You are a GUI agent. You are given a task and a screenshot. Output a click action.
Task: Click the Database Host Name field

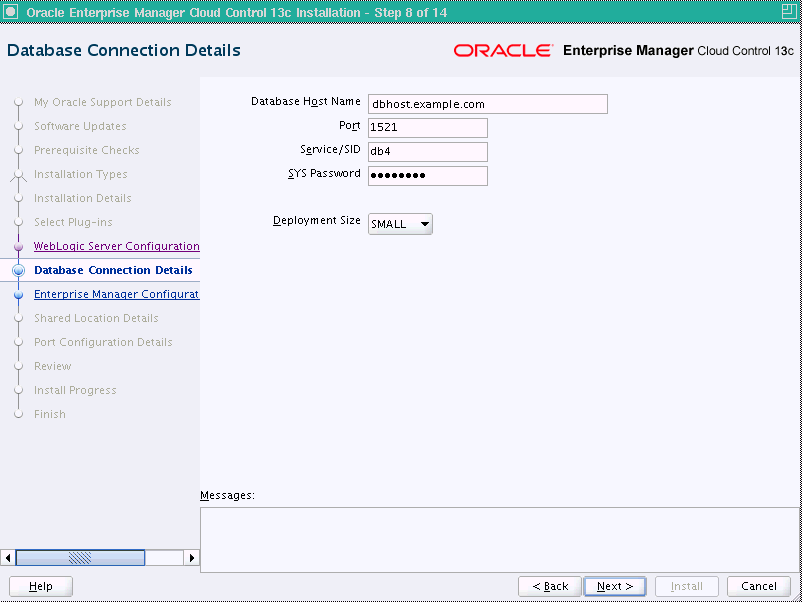click(487, 104)
